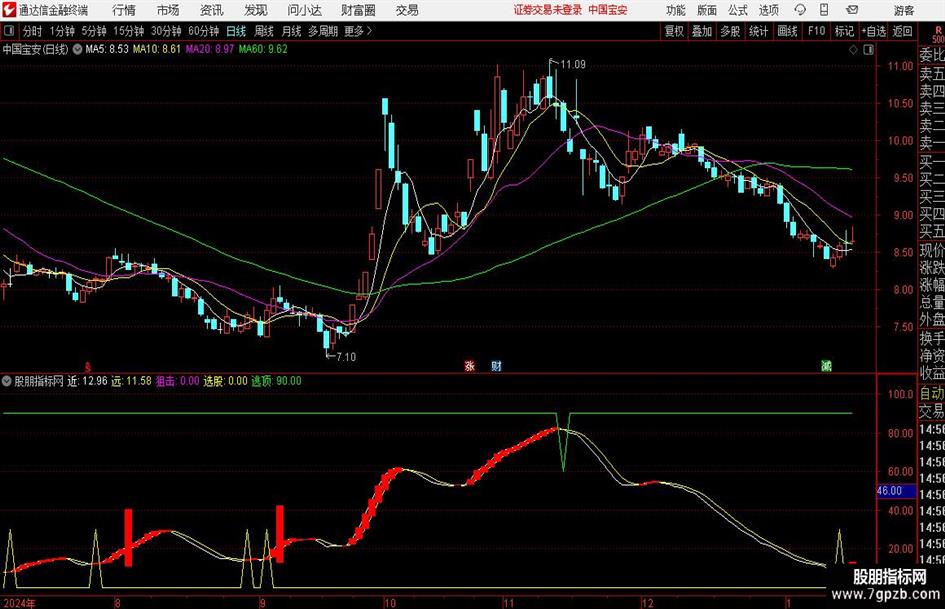
Task: Open the 交易 menu
Action: (x=407, y=10)
